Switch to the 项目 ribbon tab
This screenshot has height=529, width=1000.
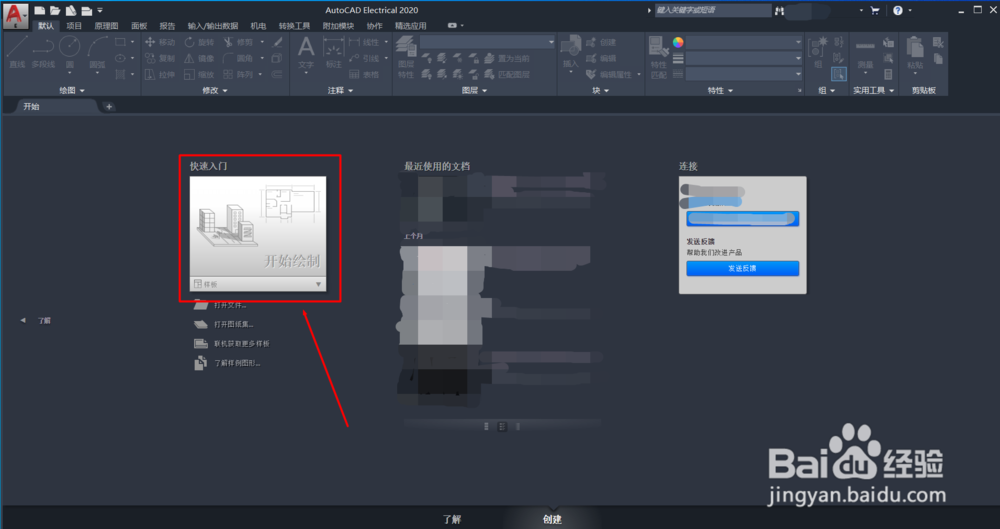click(x=74, y=26)
